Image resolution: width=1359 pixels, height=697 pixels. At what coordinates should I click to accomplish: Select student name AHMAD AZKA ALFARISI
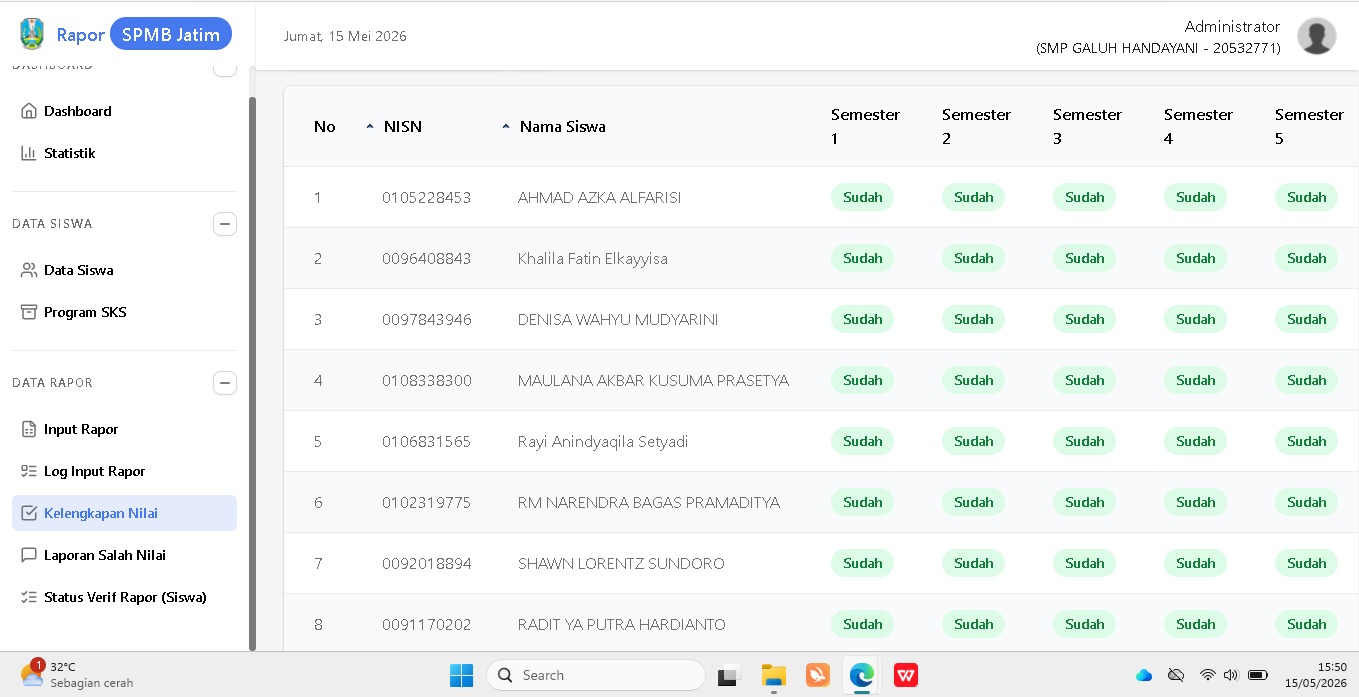point(599,198)
